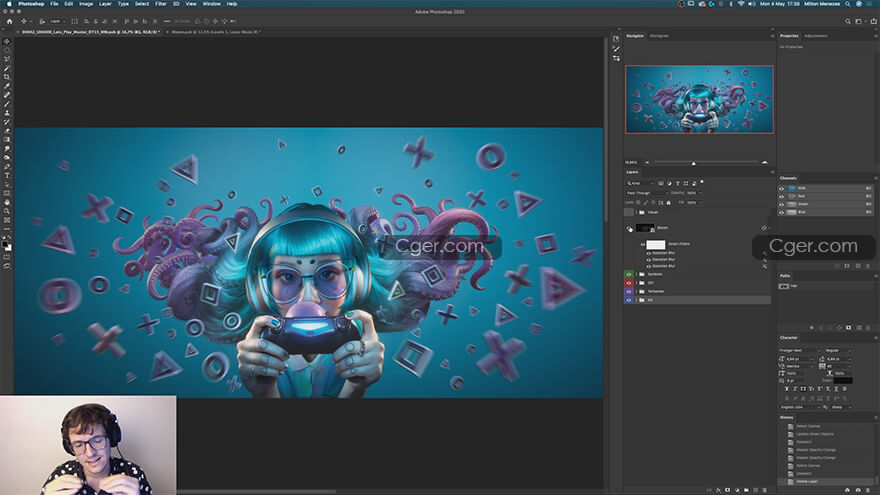
Task: Show the hidden Visual layer group
Action: pyautogui.click(x=629, y=212)
